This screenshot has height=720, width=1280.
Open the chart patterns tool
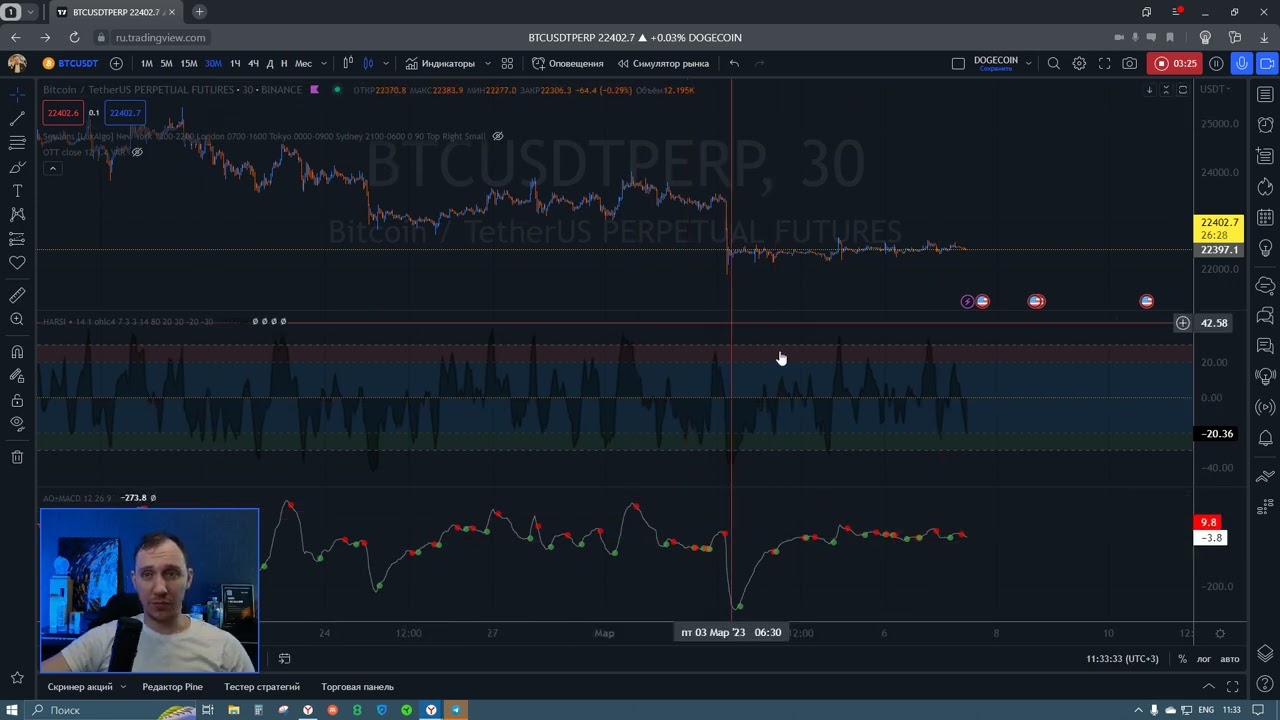click(x=17, y=214)
